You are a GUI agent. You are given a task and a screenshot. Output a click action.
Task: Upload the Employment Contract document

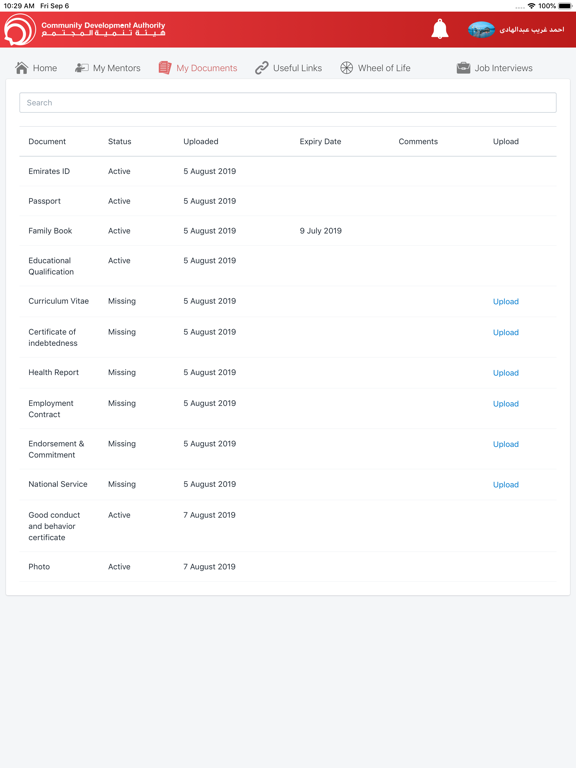(x=505, y=404)
